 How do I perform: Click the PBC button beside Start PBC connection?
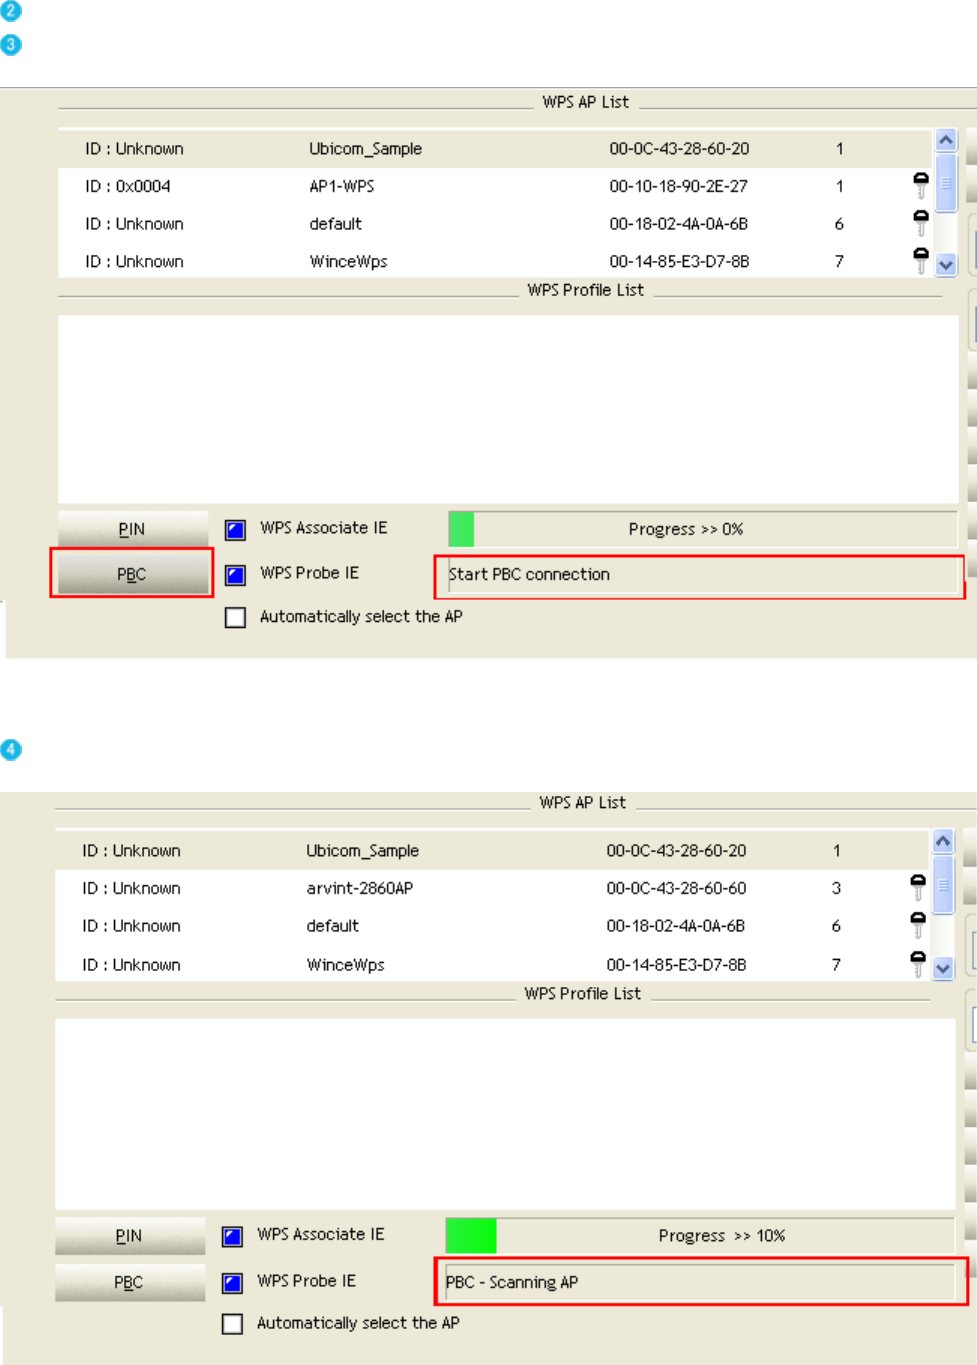(132, 574)
